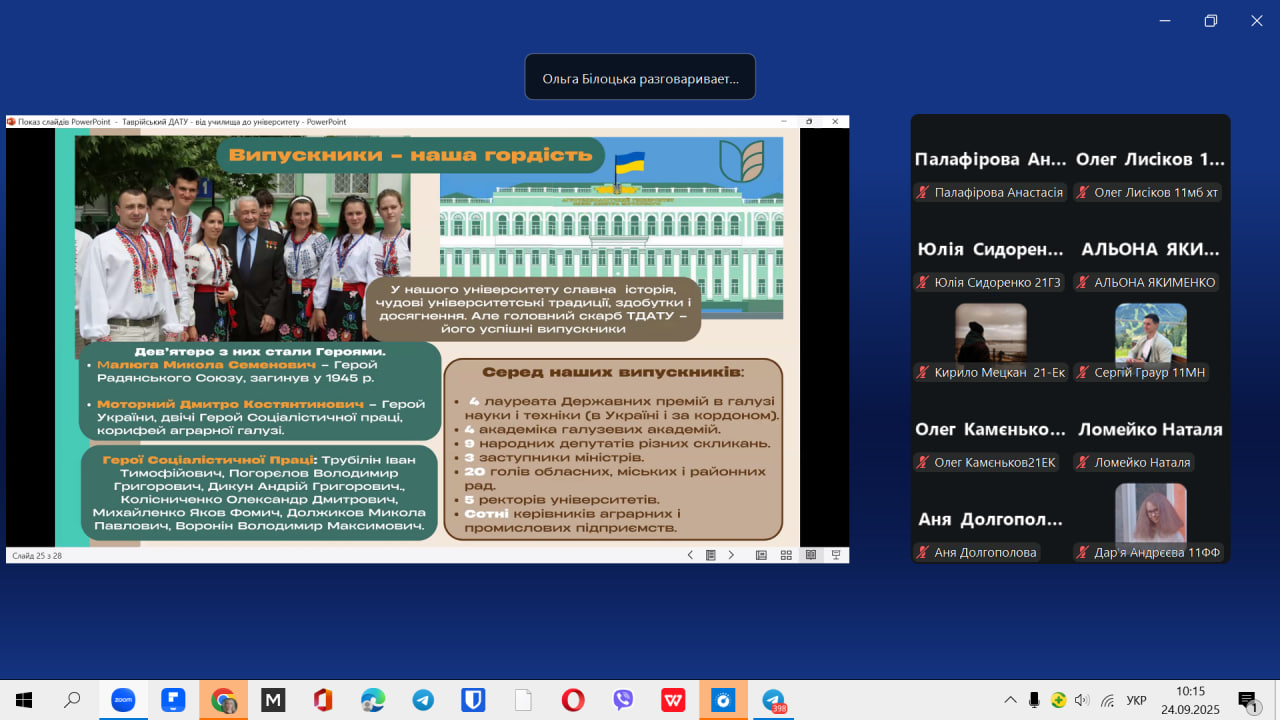1280x720 pixels.
Task: Click muted mic icon beside Палафірова Анастасія
Action: tap(924, 193)
